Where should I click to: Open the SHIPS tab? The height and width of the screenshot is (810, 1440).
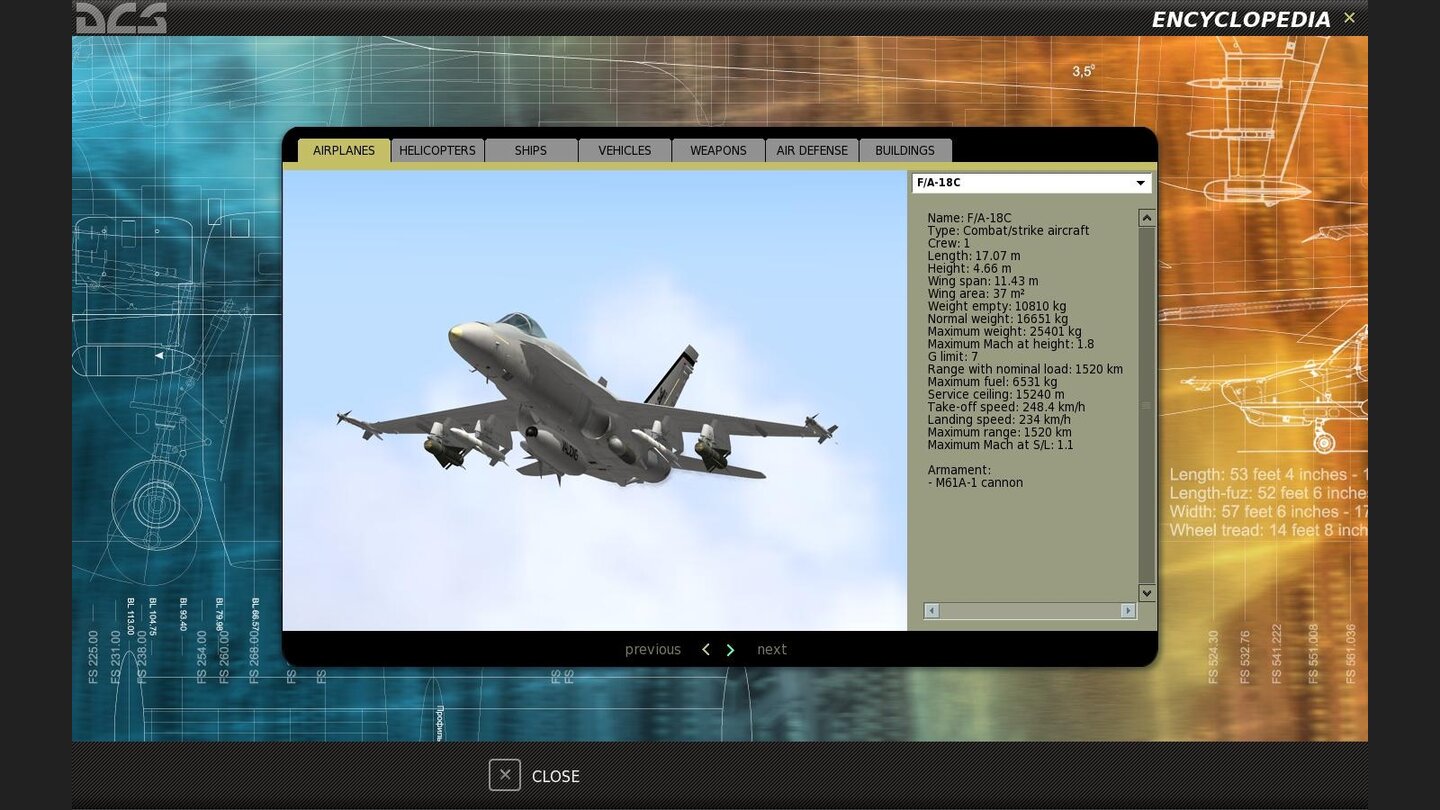(x=531, y=150)
